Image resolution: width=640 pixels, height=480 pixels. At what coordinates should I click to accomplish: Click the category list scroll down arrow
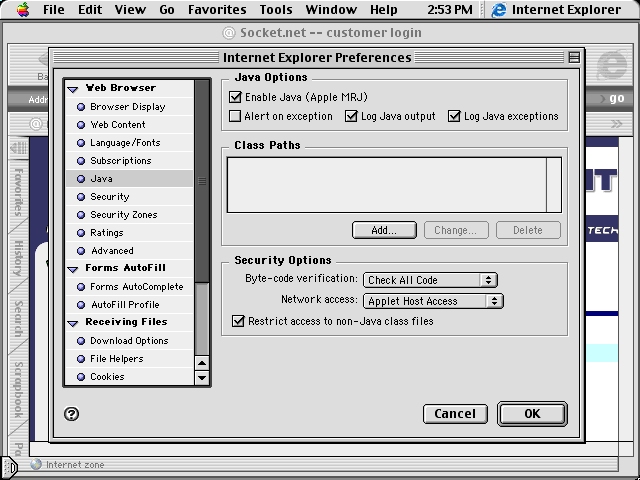[202, 378]
